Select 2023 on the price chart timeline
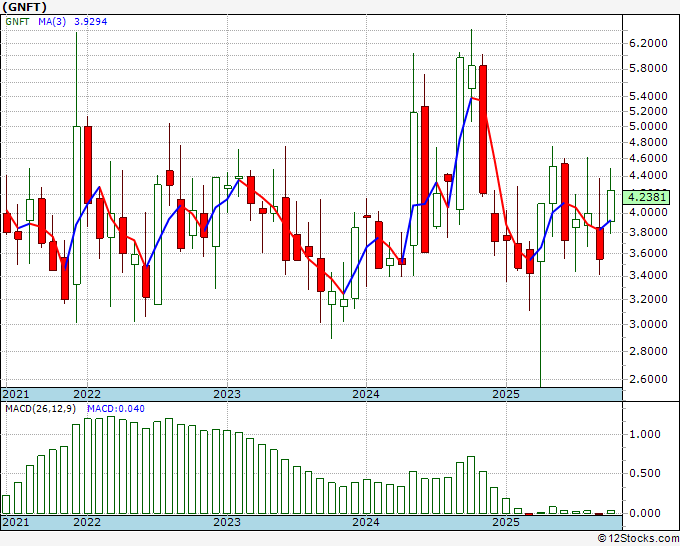Screen dimensions: 680x546 227,394
